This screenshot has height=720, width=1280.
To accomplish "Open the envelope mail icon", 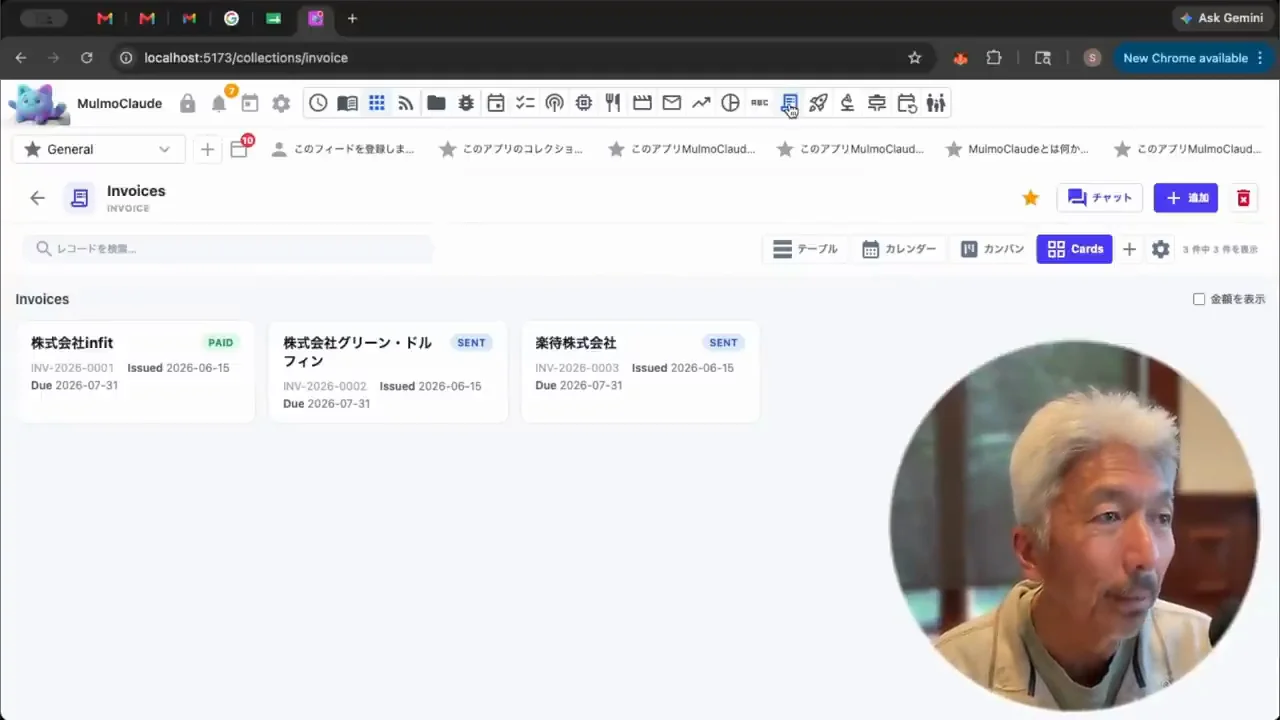I will 672,102.
